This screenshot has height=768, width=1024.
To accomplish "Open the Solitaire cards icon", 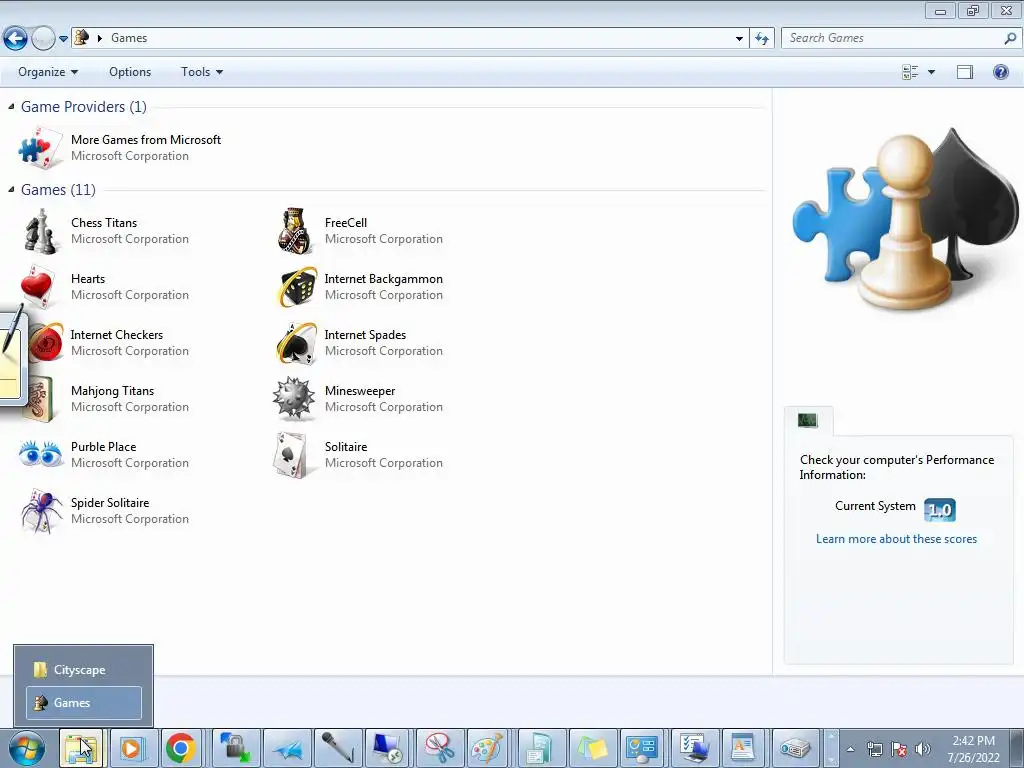I will coord(291,455).
